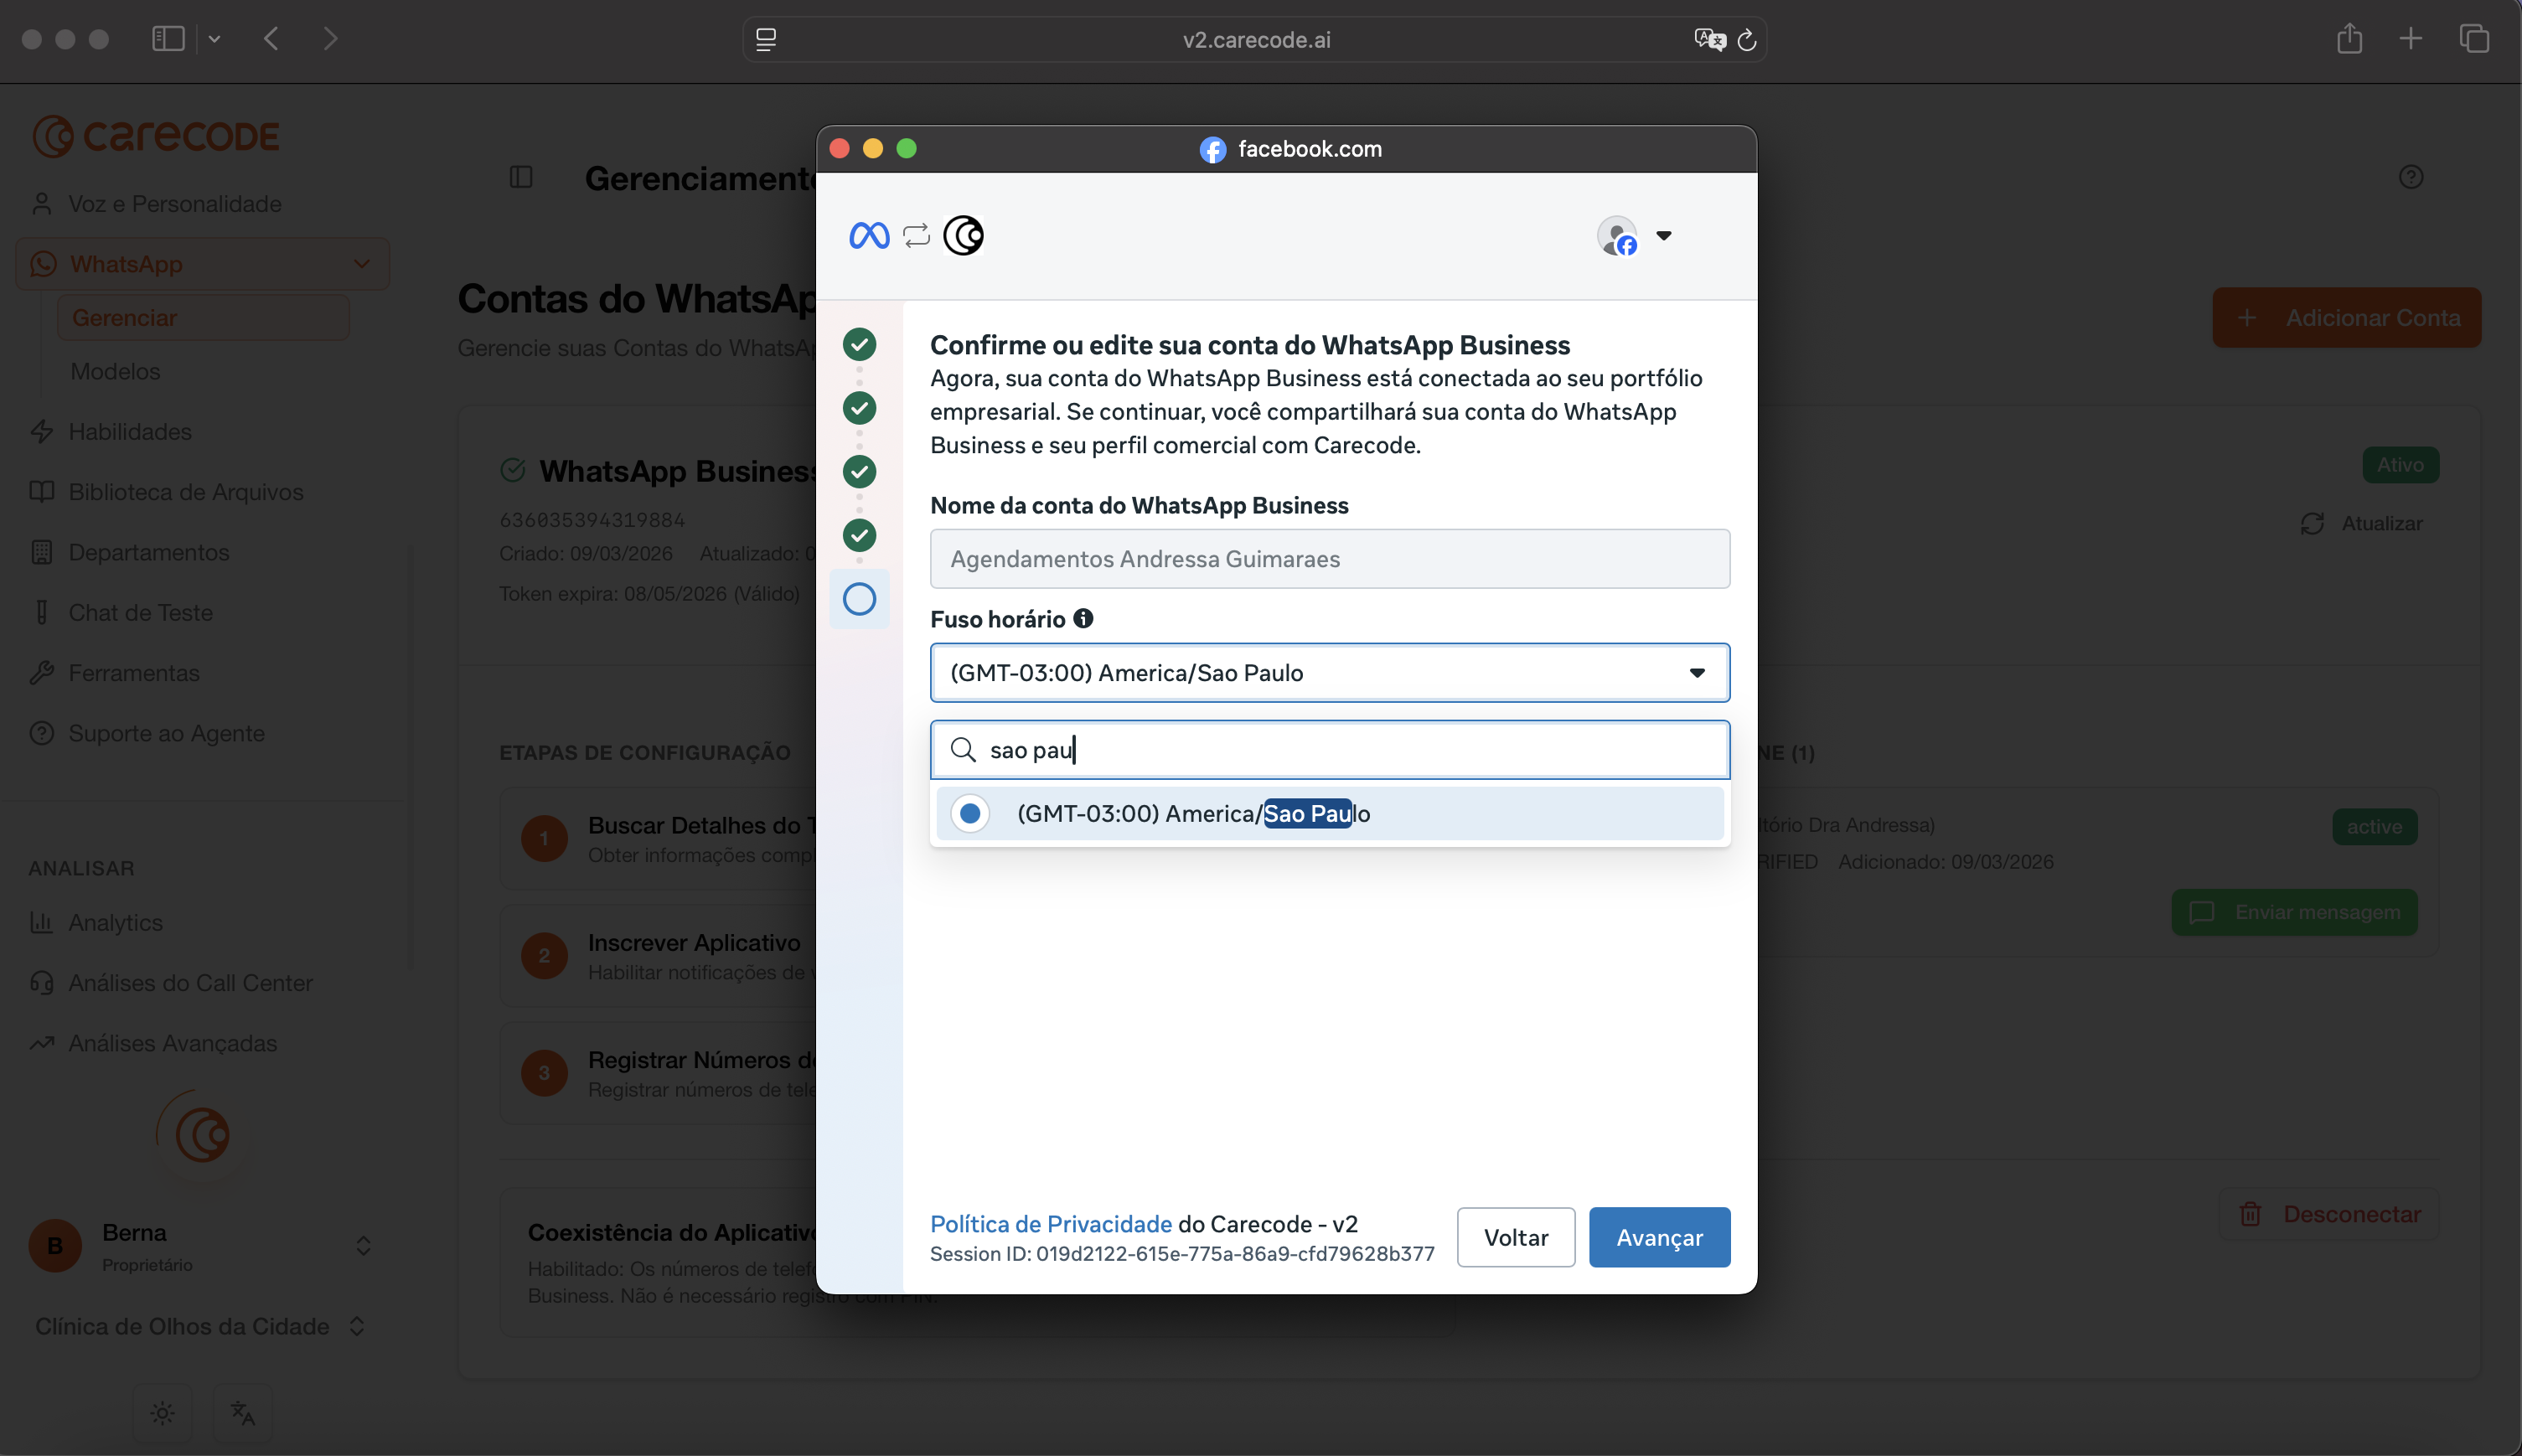2522x1456 pixels.
Task: Click the magnifier icon in timezone search
Action: 962,750
